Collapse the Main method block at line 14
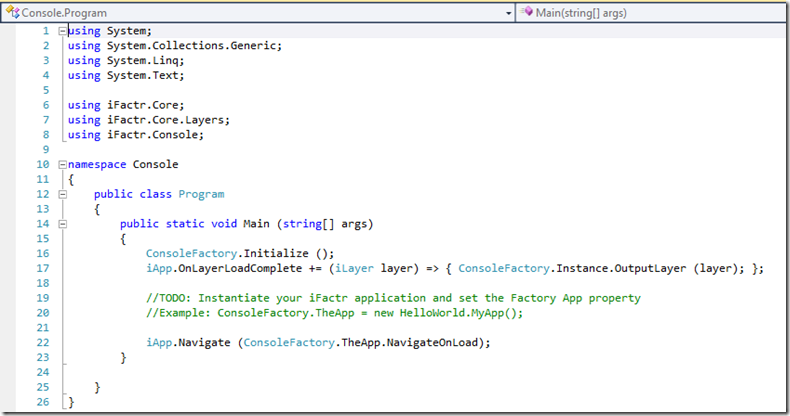Image resolution: width=790 pixels, height=416 pixels. pos(62,224)
